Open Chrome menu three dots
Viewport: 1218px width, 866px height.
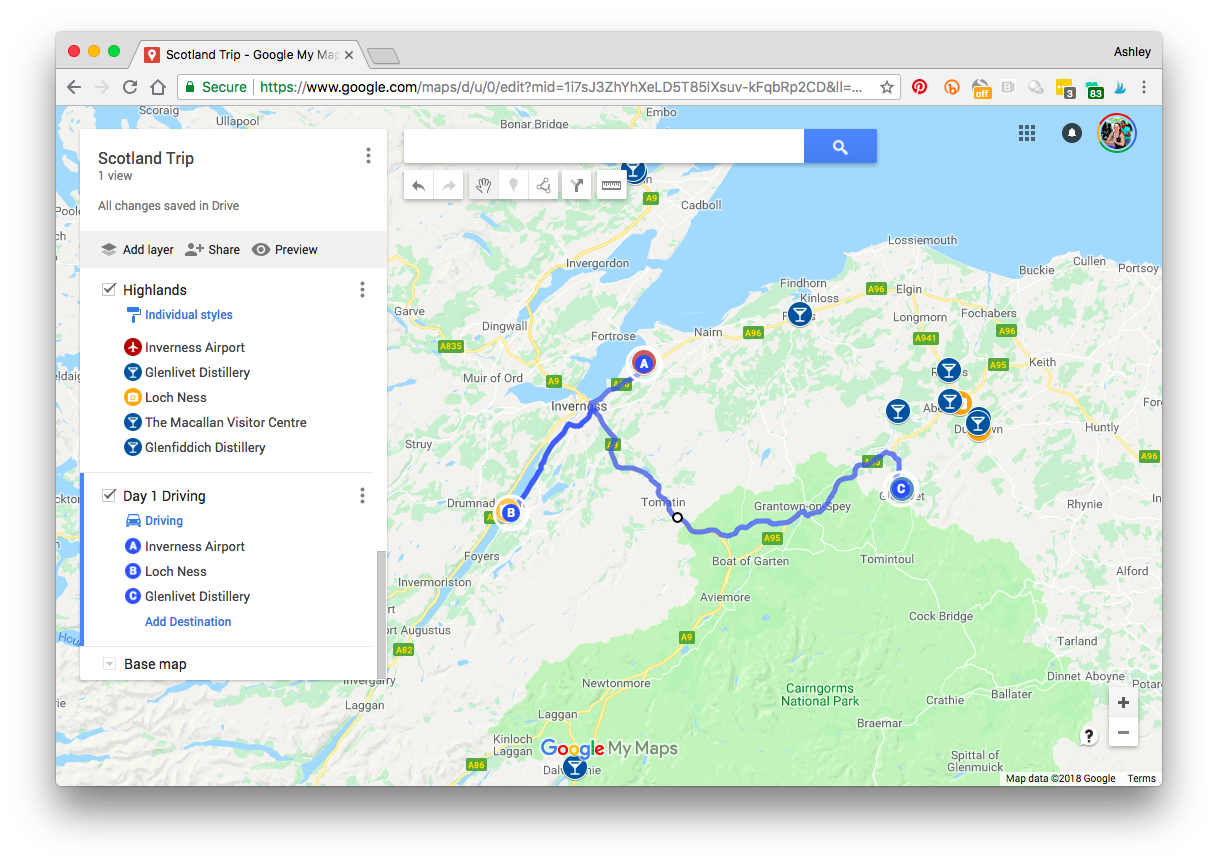tap(1144, 87)
